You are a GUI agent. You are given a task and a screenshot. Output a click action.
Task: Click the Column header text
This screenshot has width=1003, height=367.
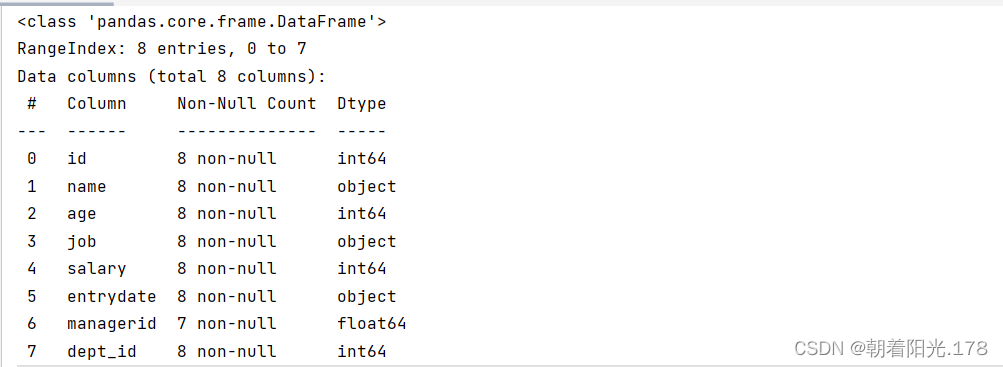(97, 104)
